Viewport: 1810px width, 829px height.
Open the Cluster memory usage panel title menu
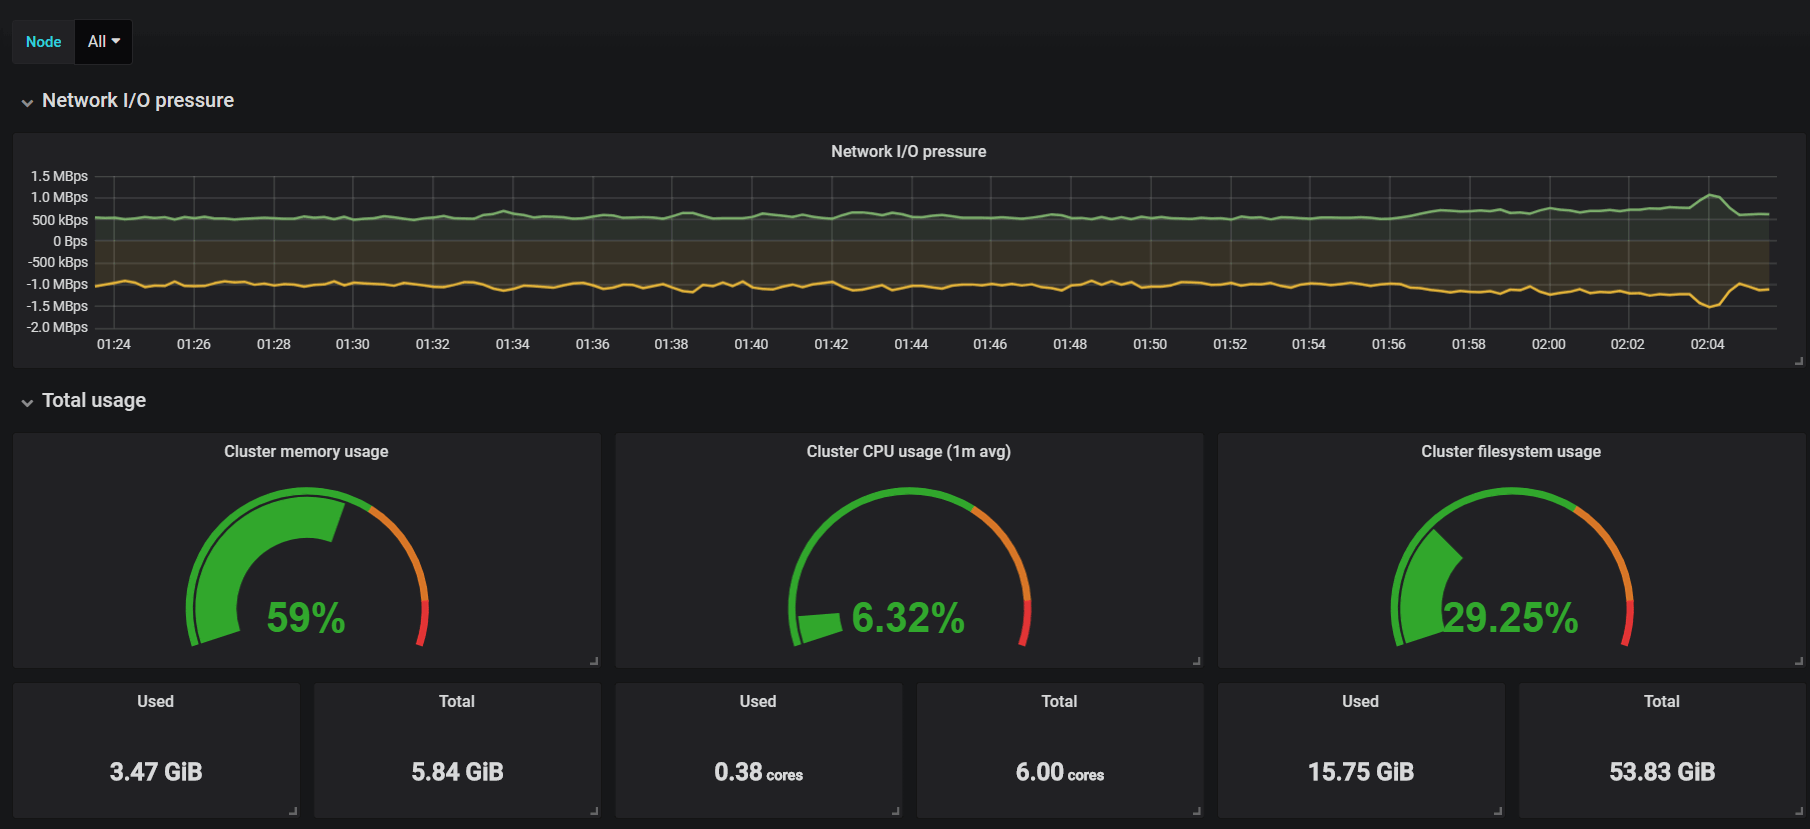[x=306, y=451]
